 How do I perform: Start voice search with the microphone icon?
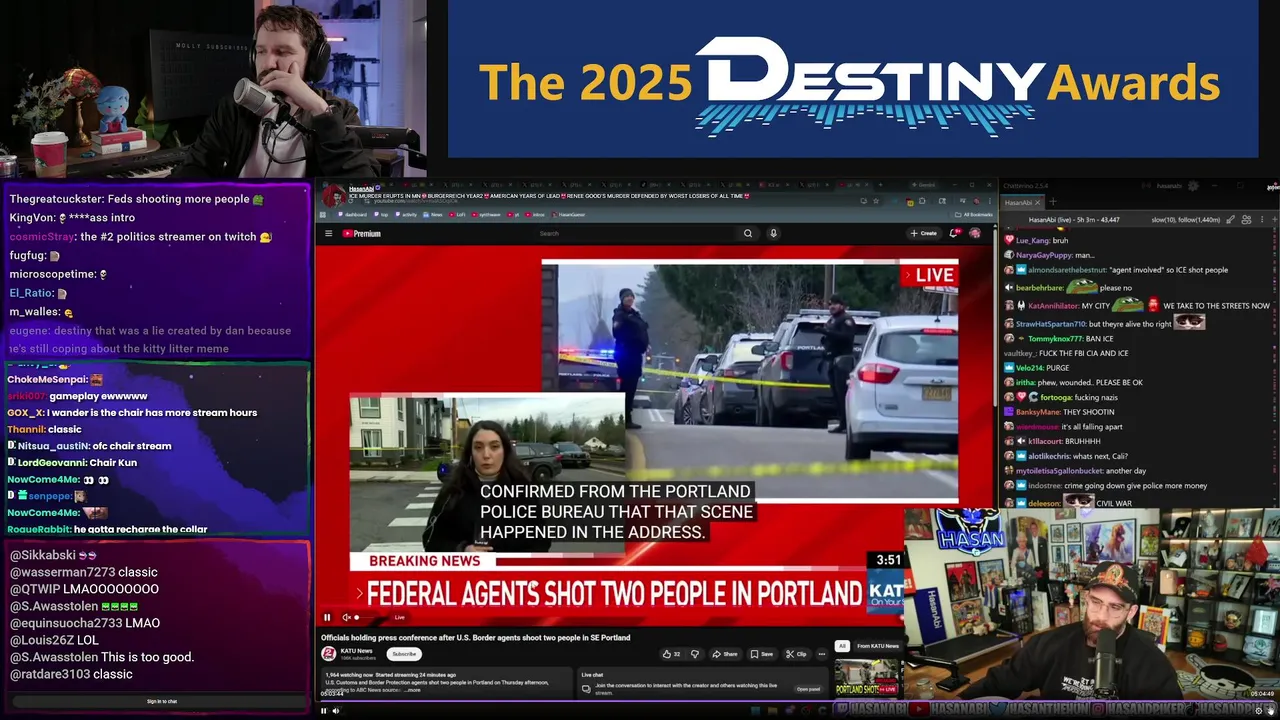[x=773, y=233]
